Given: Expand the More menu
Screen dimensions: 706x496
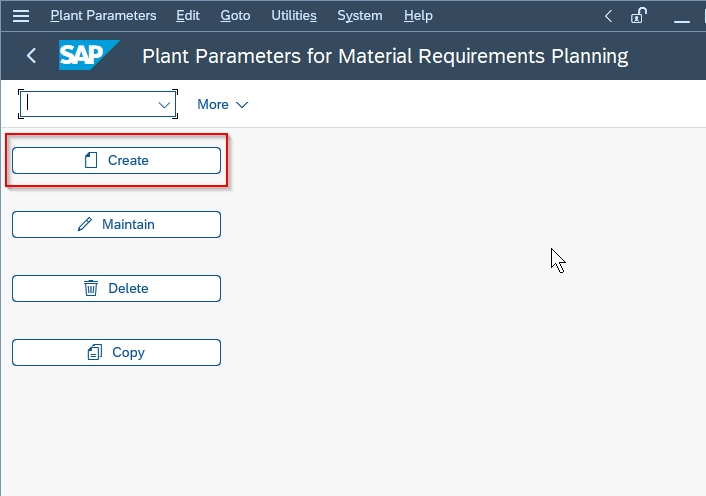Looking at the screenshot, I should tap(222, 104).
